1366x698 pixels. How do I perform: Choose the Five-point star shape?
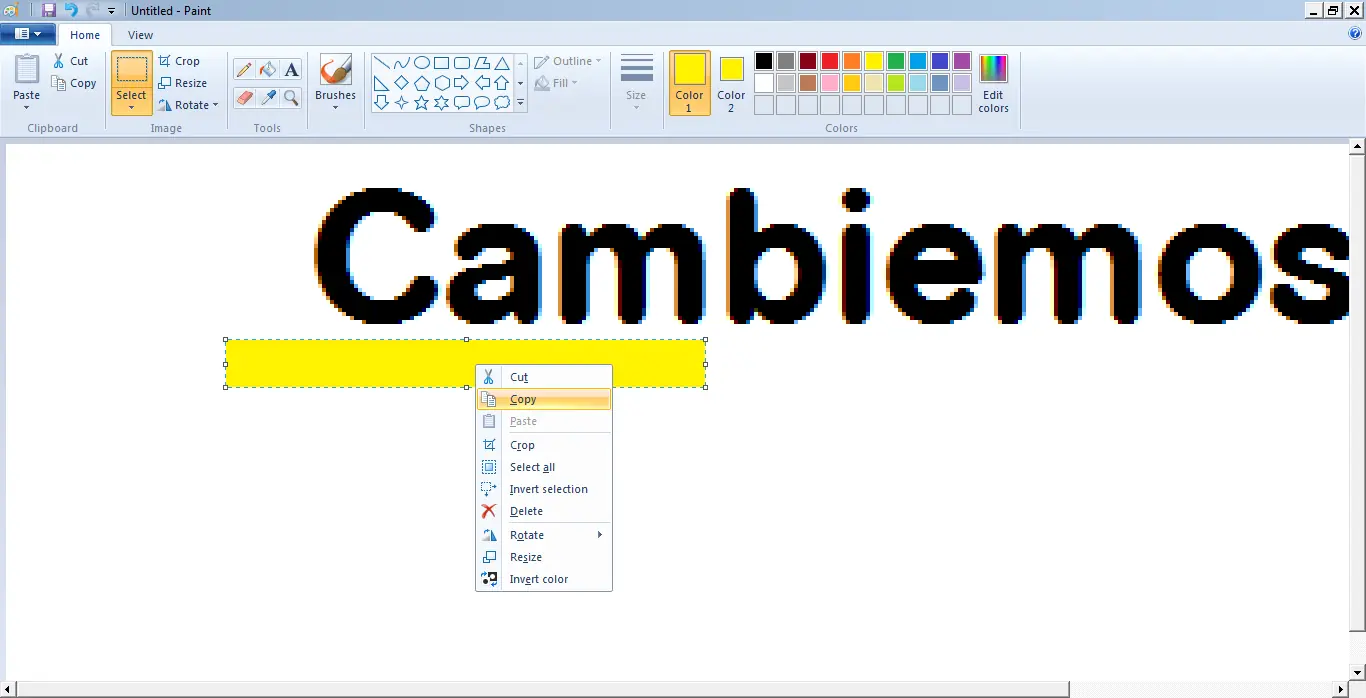421,102
